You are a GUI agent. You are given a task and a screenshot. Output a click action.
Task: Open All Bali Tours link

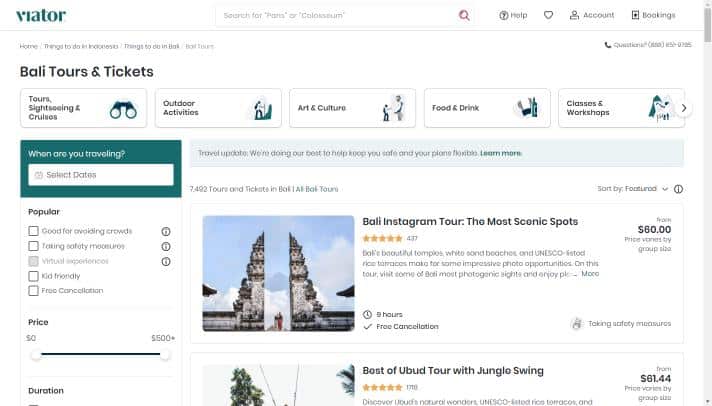click(317, 189)
